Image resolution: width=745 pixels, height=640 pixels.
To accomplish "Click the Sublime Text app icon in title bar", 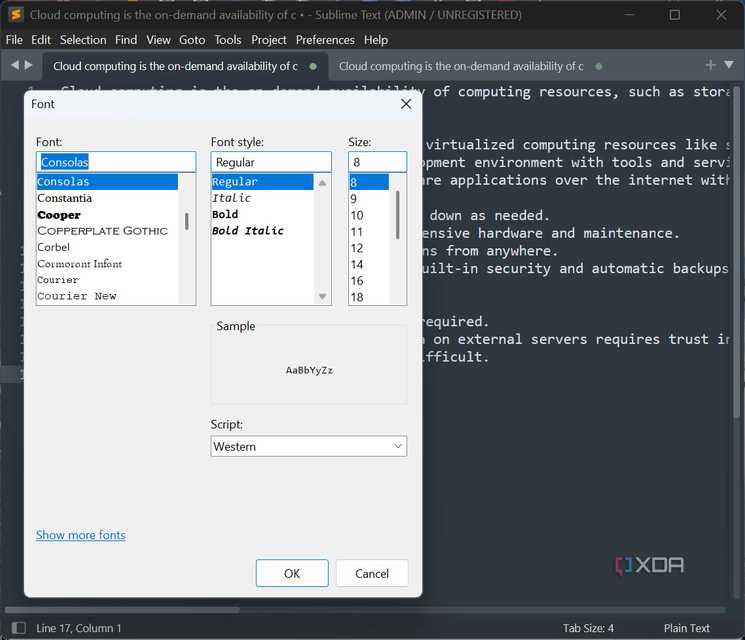I will click(x=16, y=15).
